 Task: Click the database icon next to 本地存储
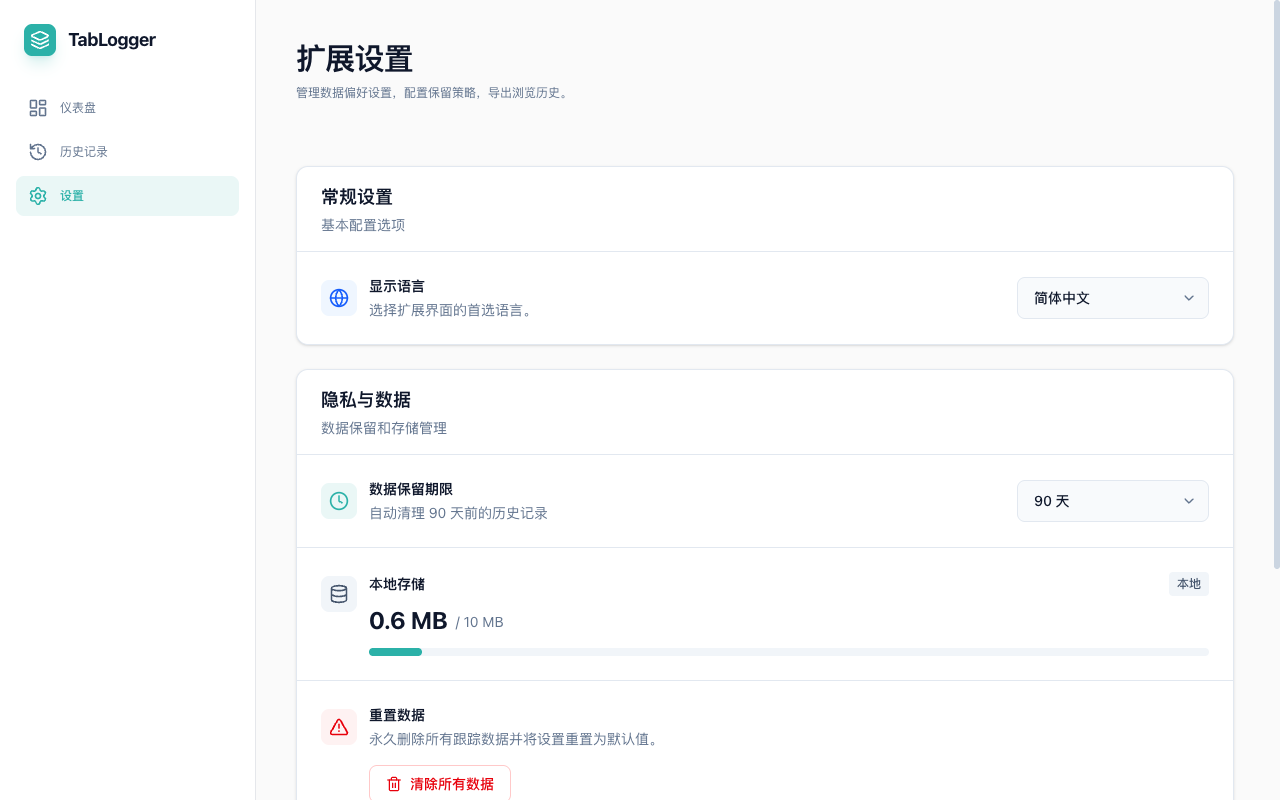[339, 593]
